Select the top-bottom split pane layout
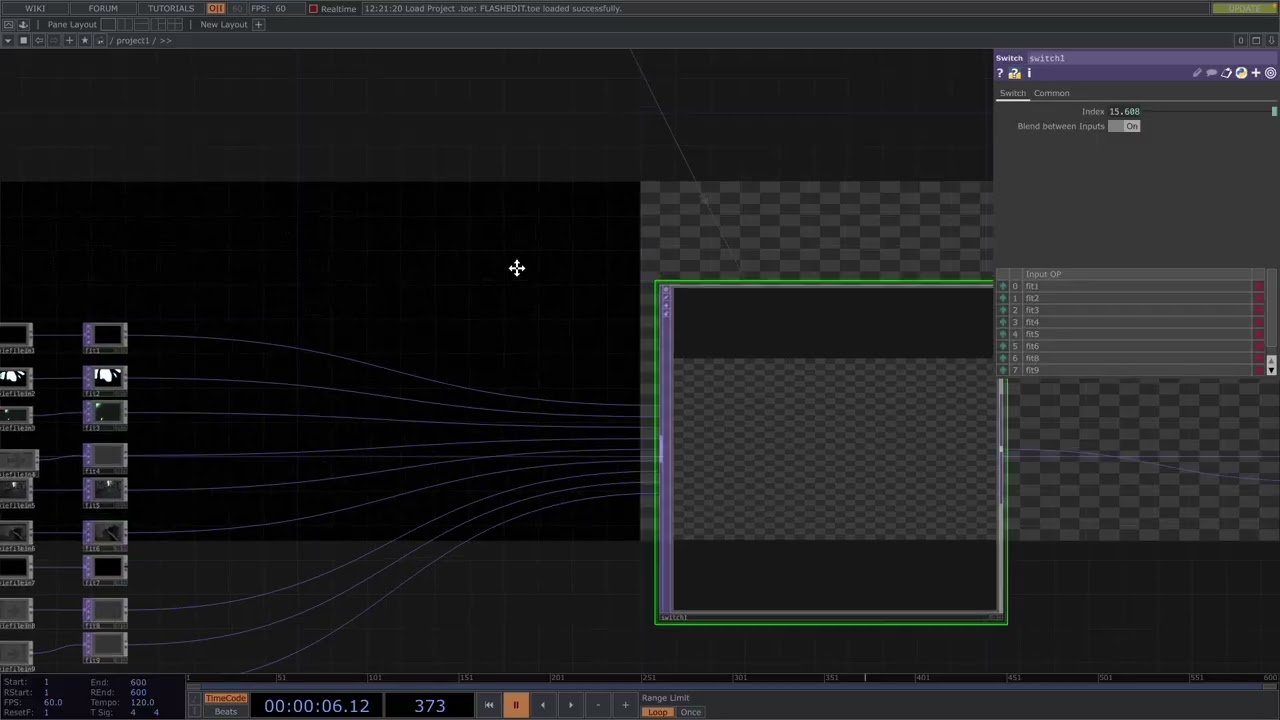This screenshot has height=720, width=1280. (141, 24)
